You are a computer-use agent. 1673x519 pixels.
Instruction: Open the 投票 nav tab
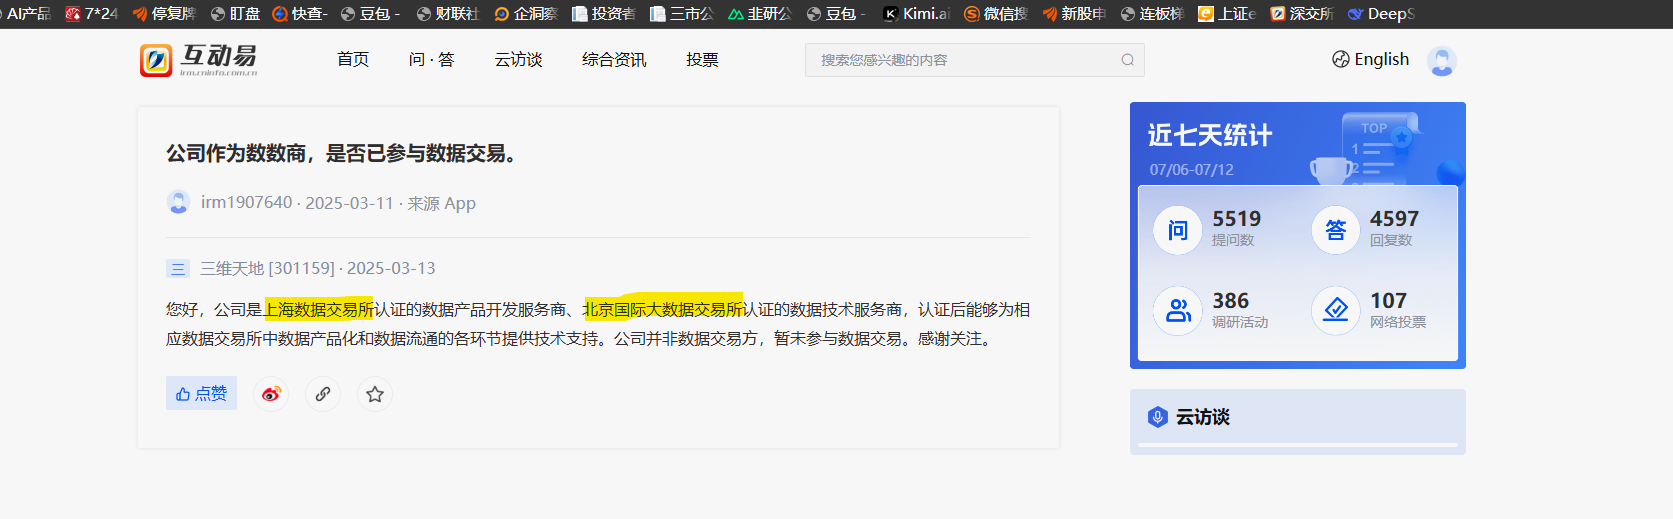coord(702,60)
